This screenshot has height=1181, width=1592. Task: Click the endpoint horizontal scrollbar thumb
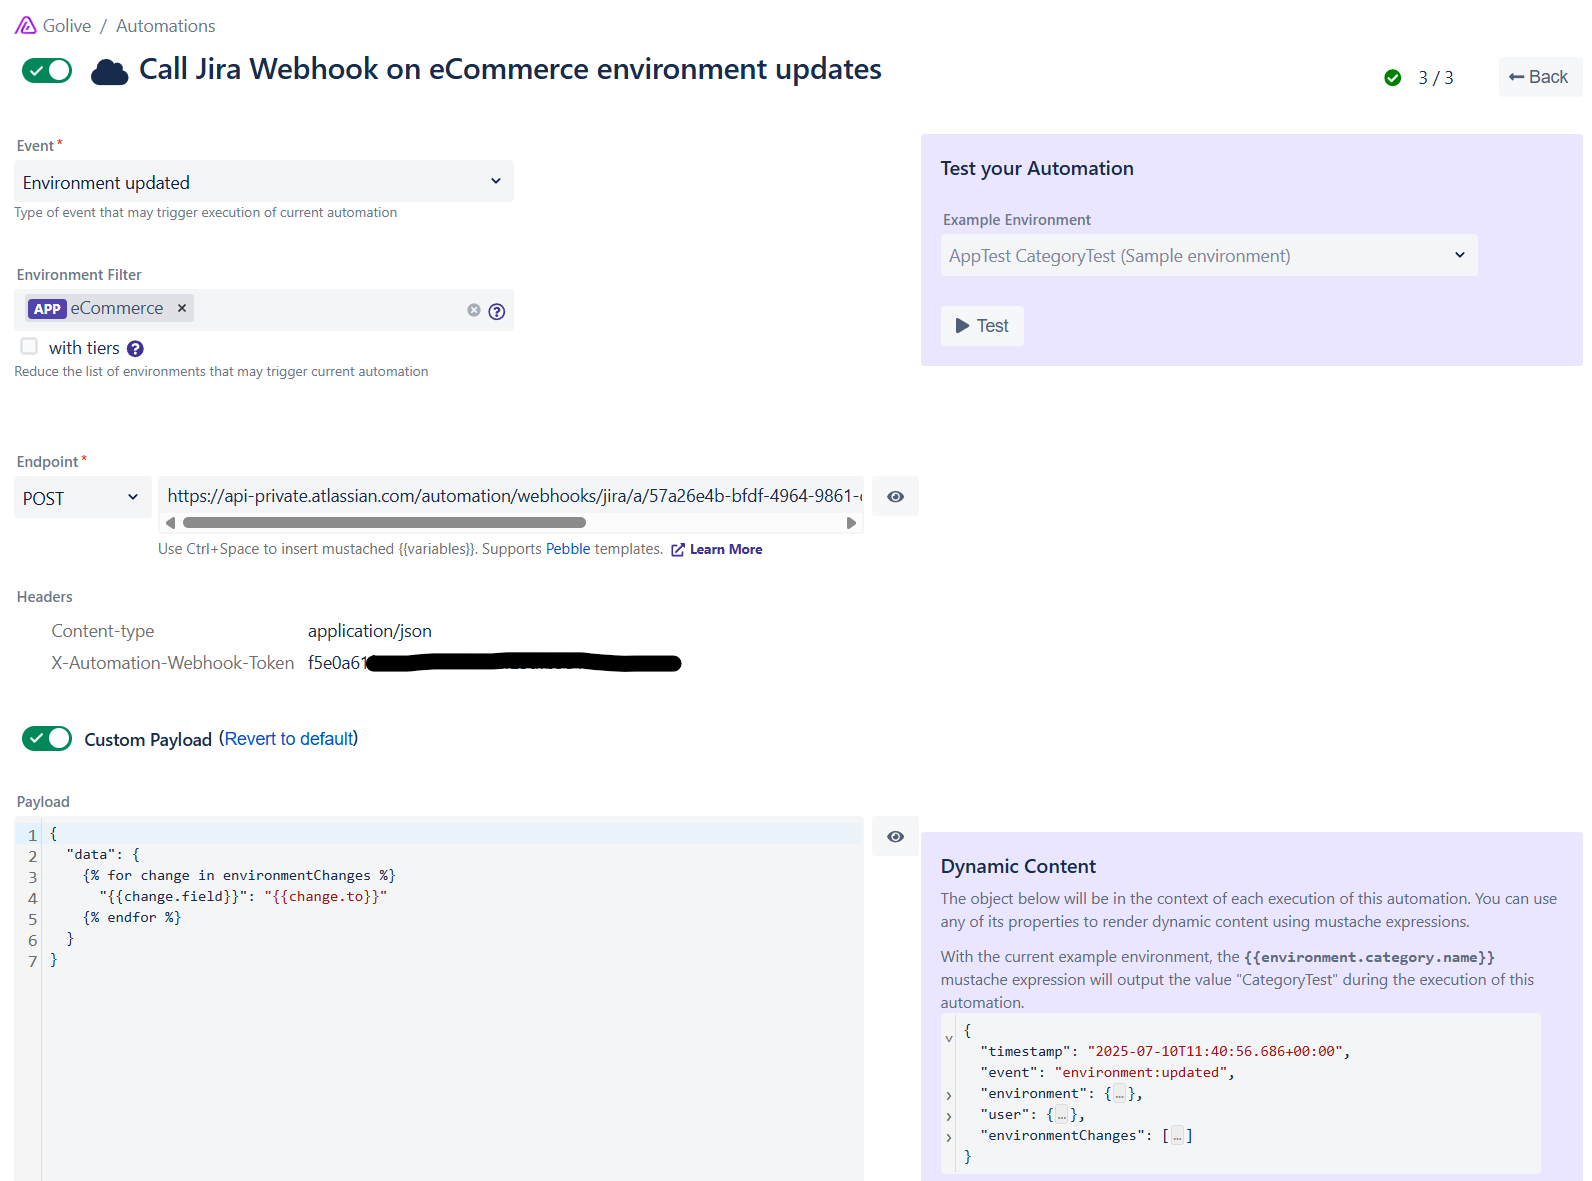[x=384, y=523]
